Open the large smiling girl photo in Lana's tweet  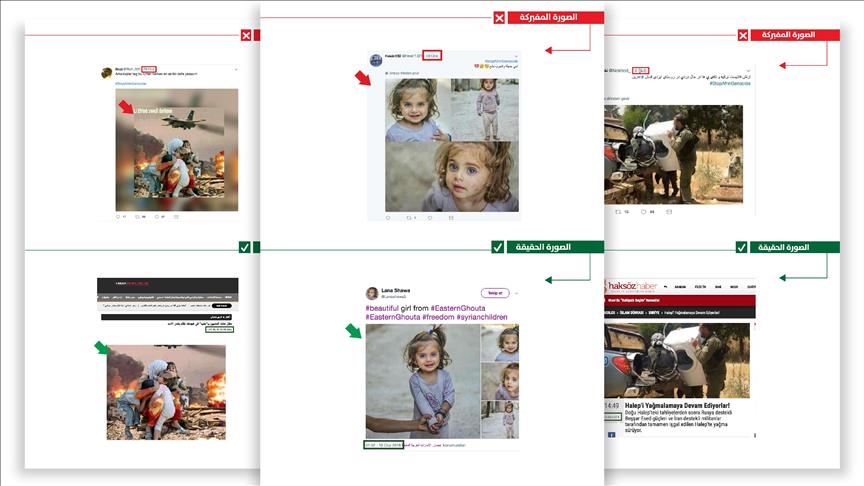[x=421, y=381]
